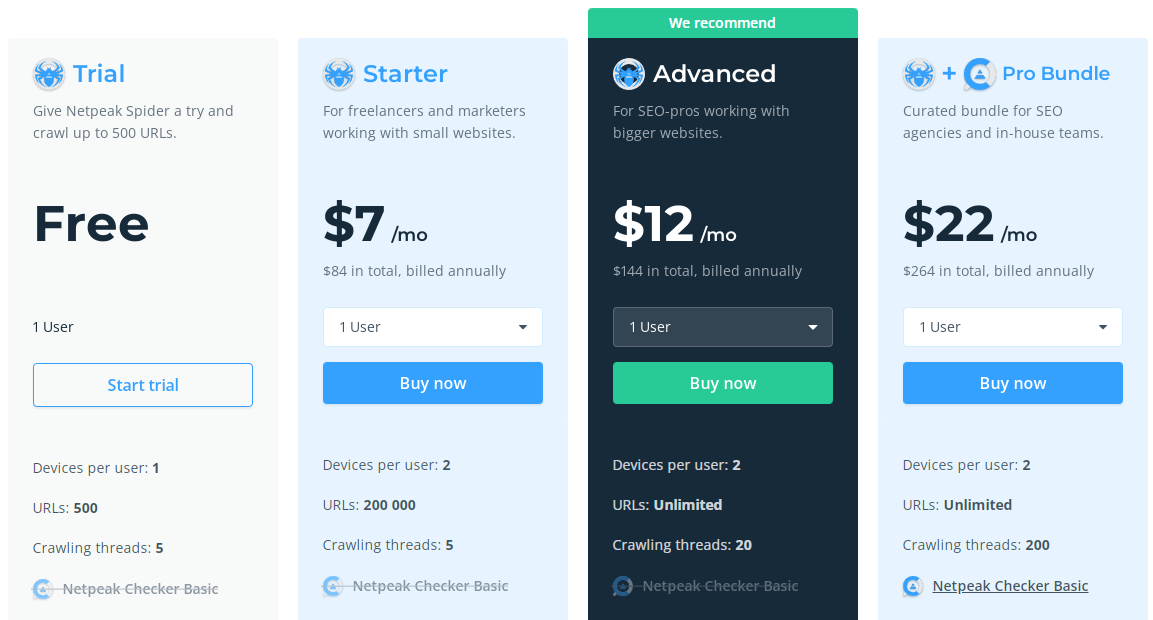
Task: Buy the Starter plan now
Action: point(432,383)
